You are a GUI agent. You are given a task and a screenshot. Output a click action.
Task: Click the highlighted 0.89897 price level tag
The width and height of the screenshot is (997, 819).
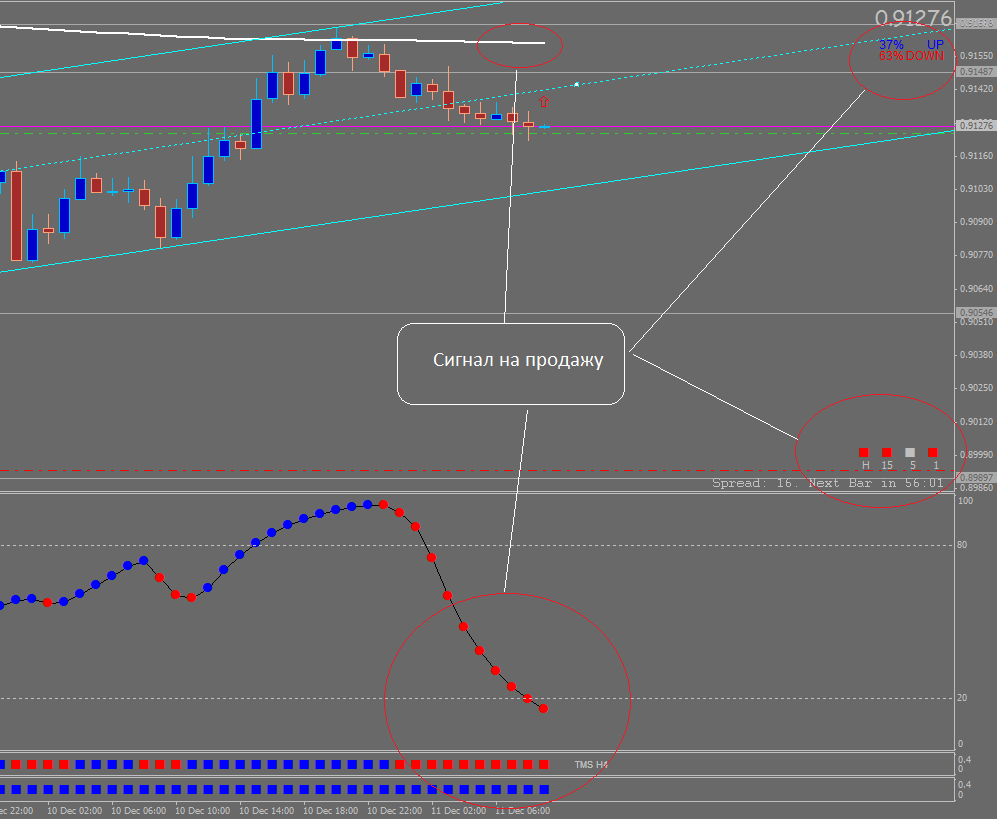(x=976, y=478)
